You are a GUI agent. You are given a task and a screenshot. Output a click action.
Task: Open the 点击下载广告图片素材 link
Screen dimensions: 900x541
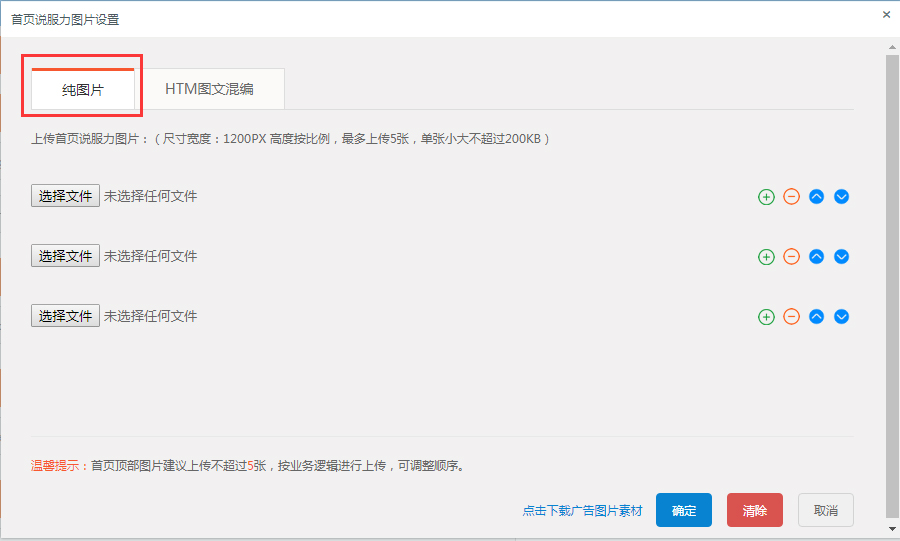582,511
